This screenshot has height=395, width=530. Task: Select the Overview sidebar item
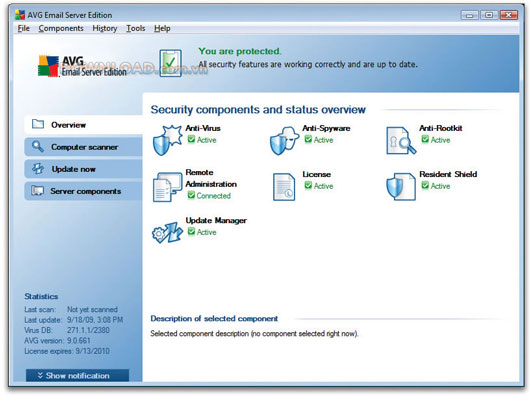pyautogui.click(x=83, y=125)
